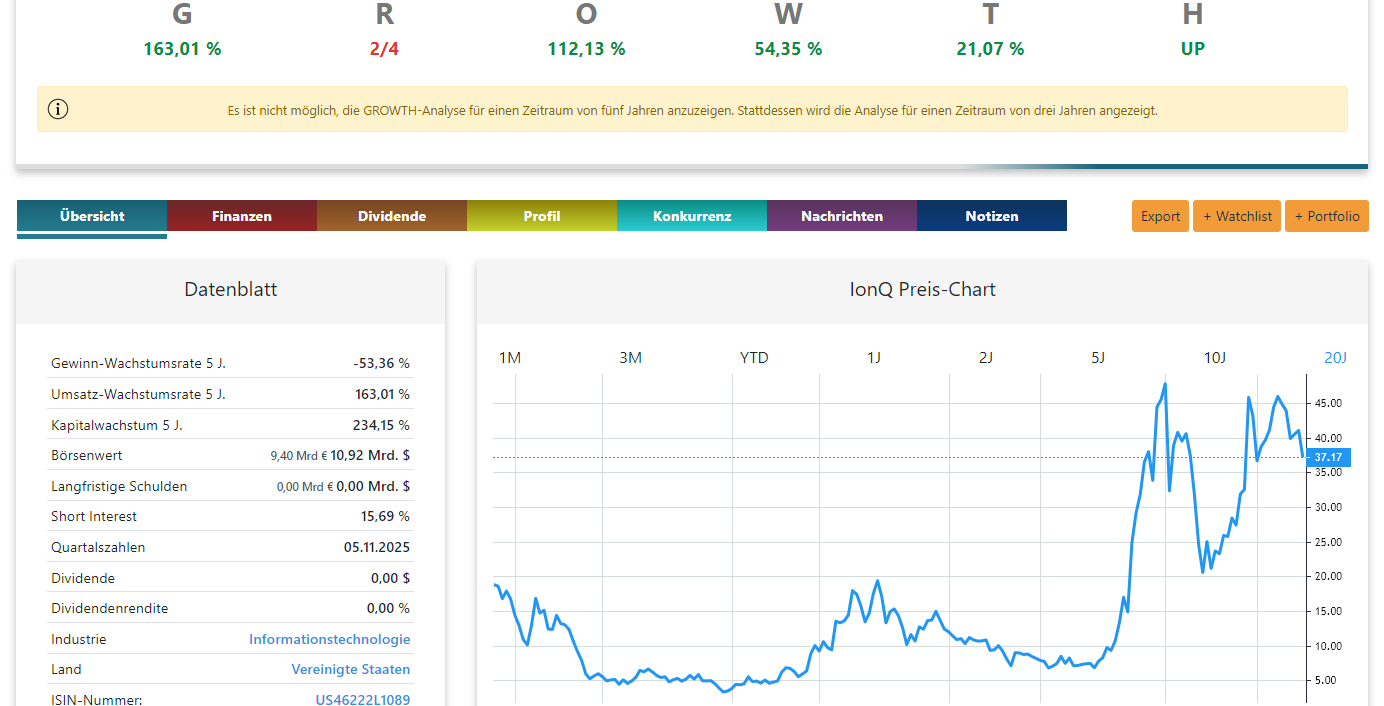Image resolution: width=1384 pixels, height=706 pixels.
Task: Click the Datenblatt panel heading
Action: pos(231,289)
